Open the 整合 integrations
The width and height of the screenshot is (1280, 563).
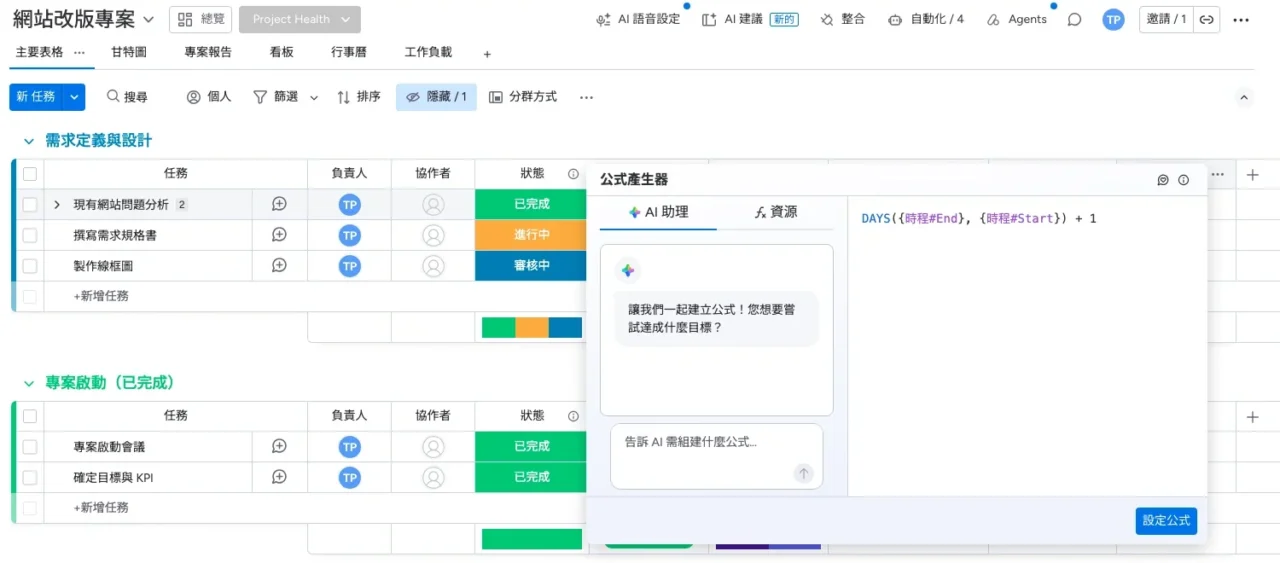[842, 19]
